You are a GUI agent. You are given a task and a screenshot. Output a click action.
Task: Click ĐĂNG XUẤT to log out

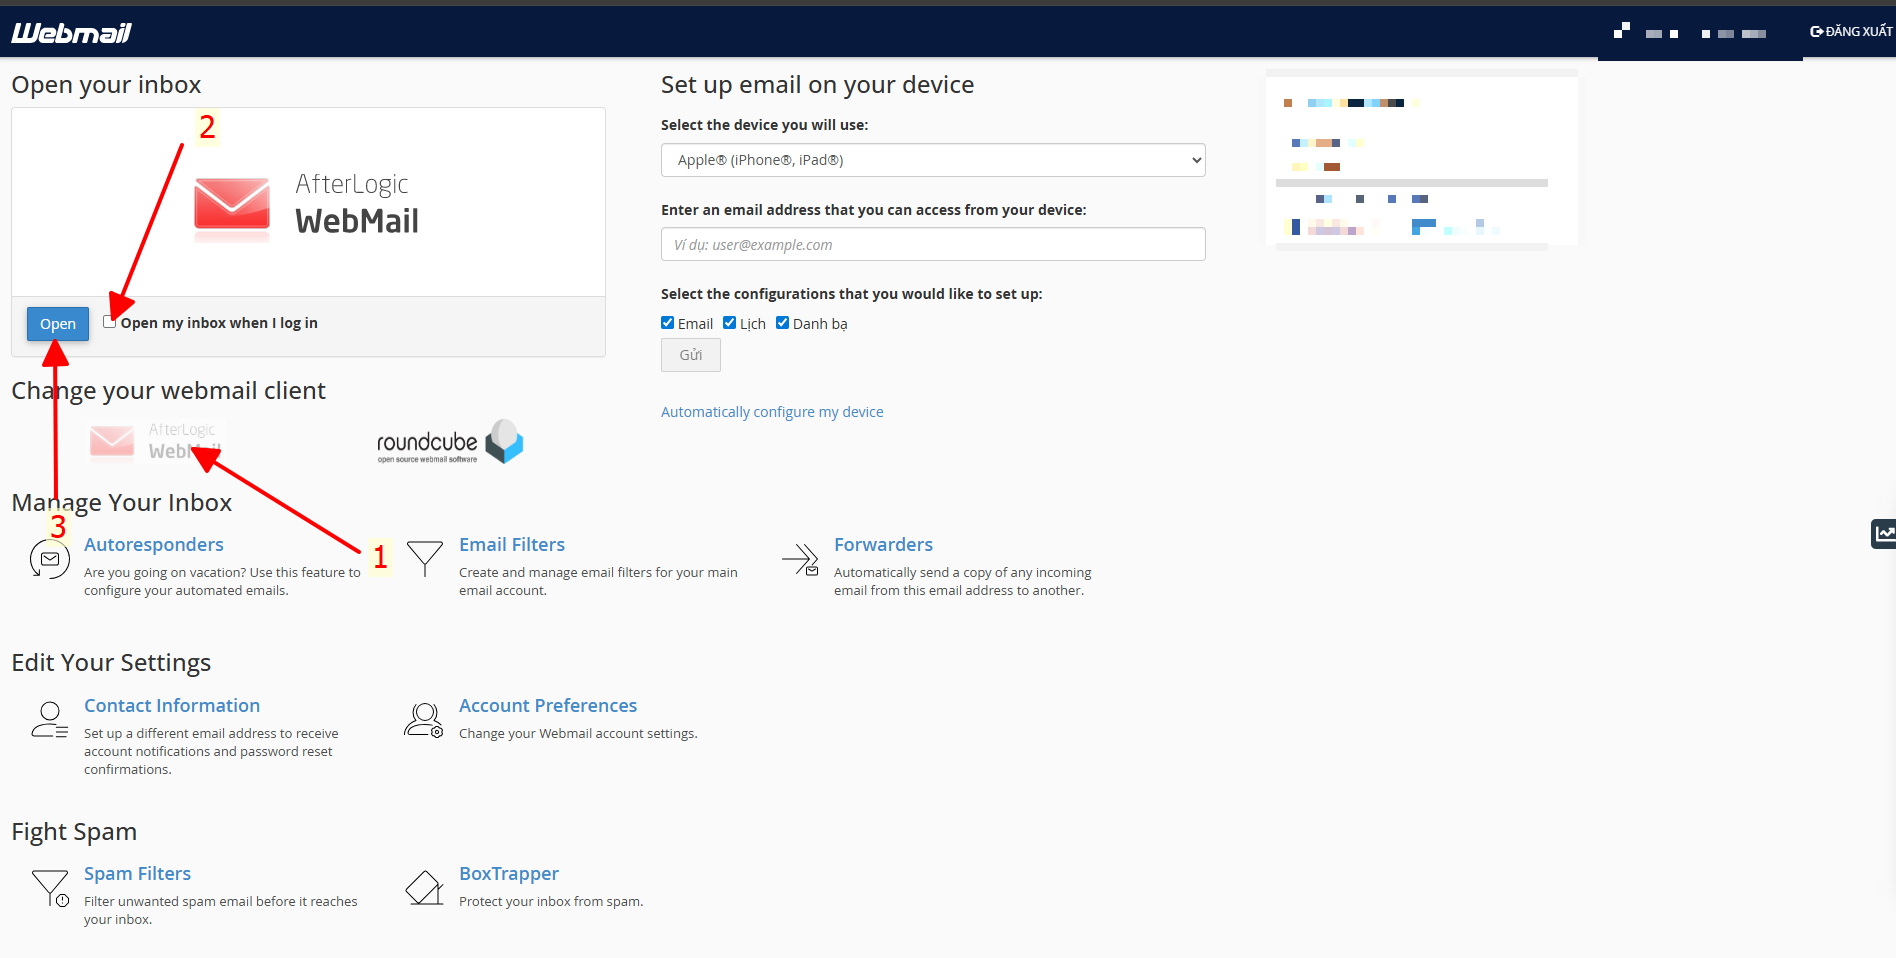pyautogui.click(x=1851, y=30)
